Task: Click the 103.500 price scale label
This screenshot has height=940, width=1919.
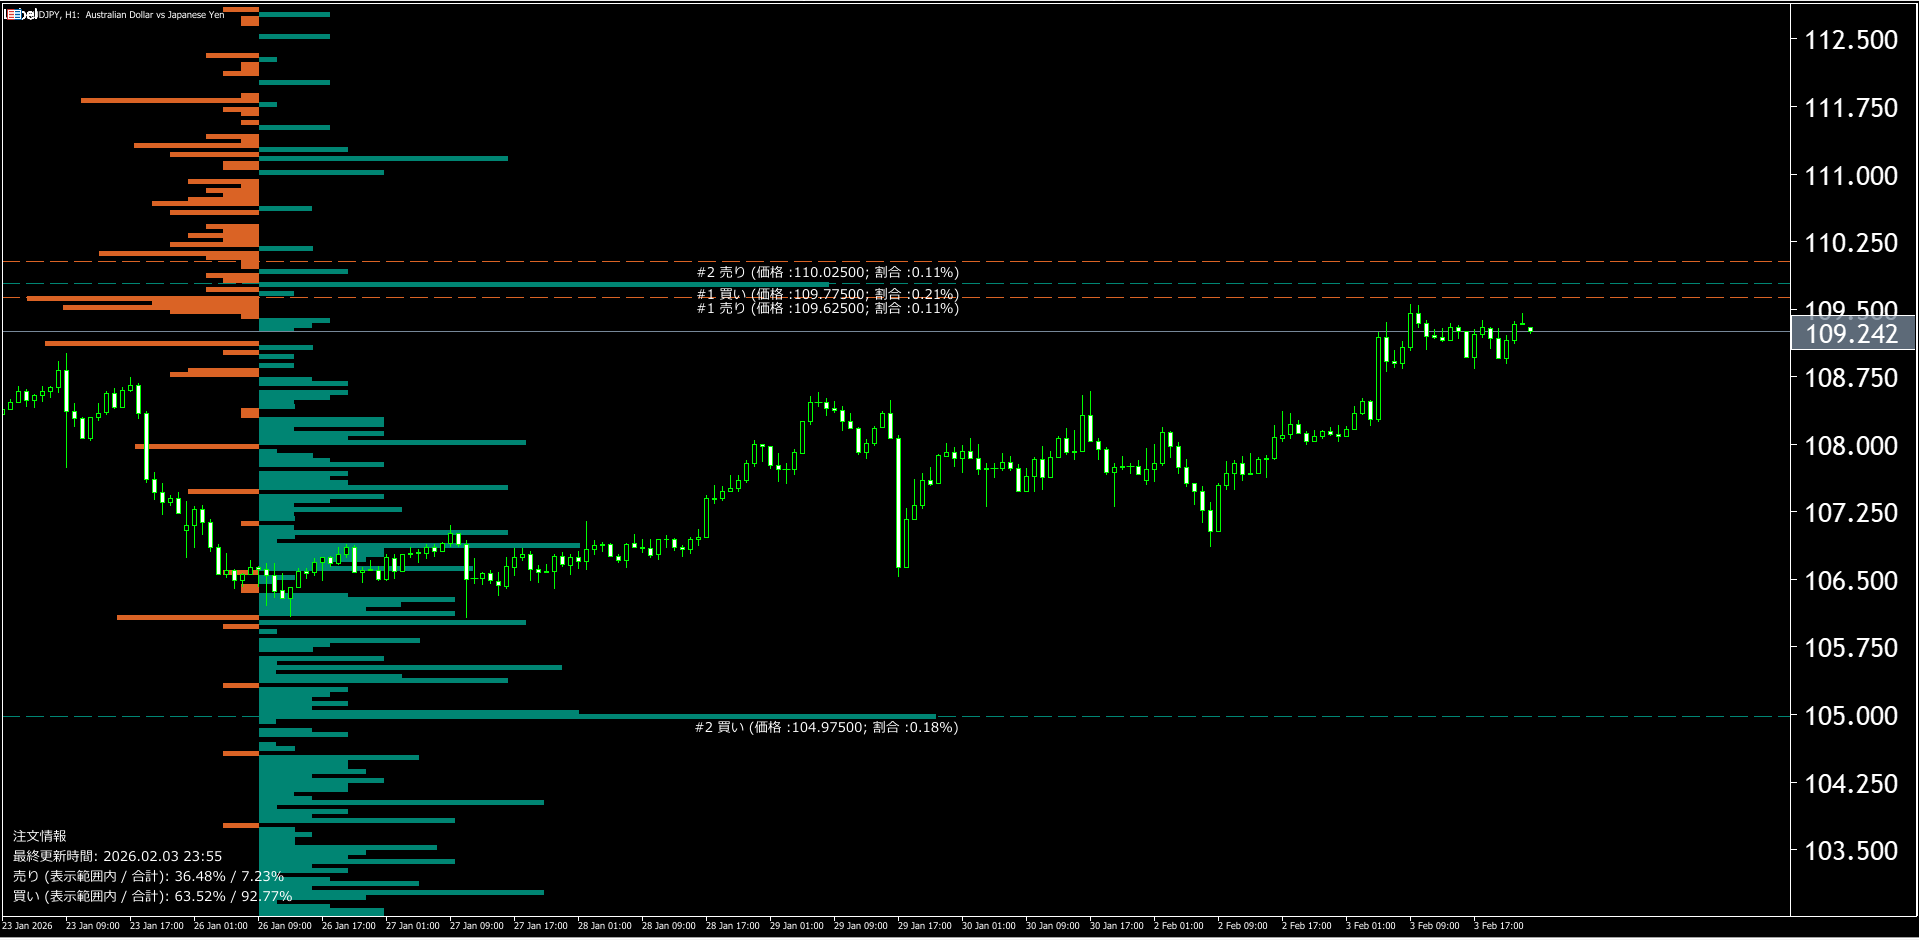Action: click(x=1850, y=851)
